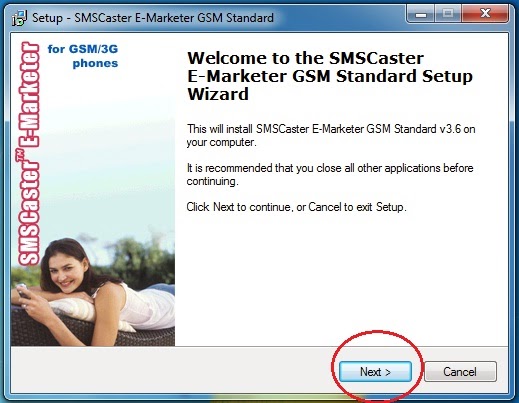Close the Setup wizard window

pyautogui.click(x=485, y=14)
